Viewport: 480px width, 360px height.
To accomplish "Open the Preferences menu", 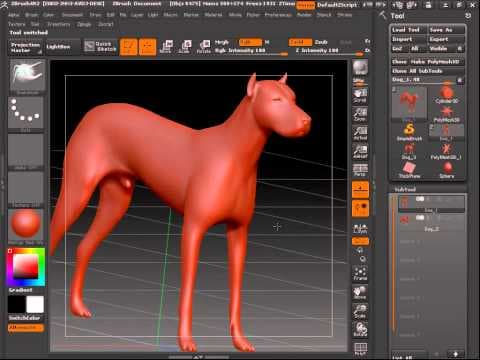I will (278, 15).
